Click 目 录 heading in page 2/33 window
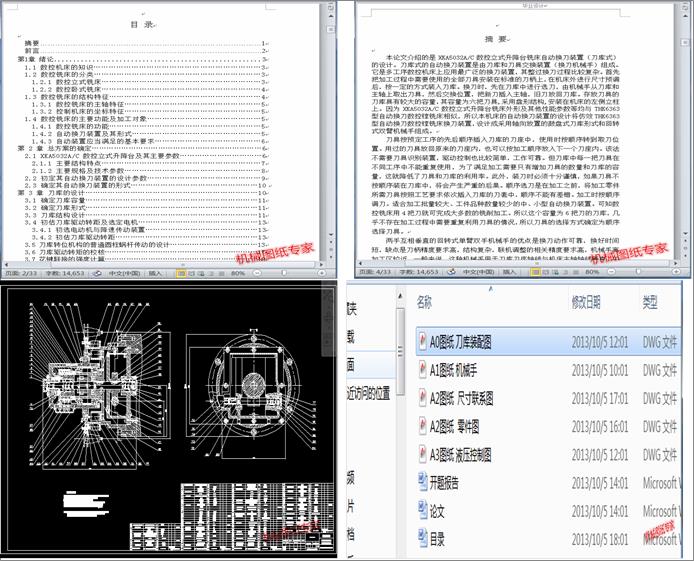 coord(142,24)
